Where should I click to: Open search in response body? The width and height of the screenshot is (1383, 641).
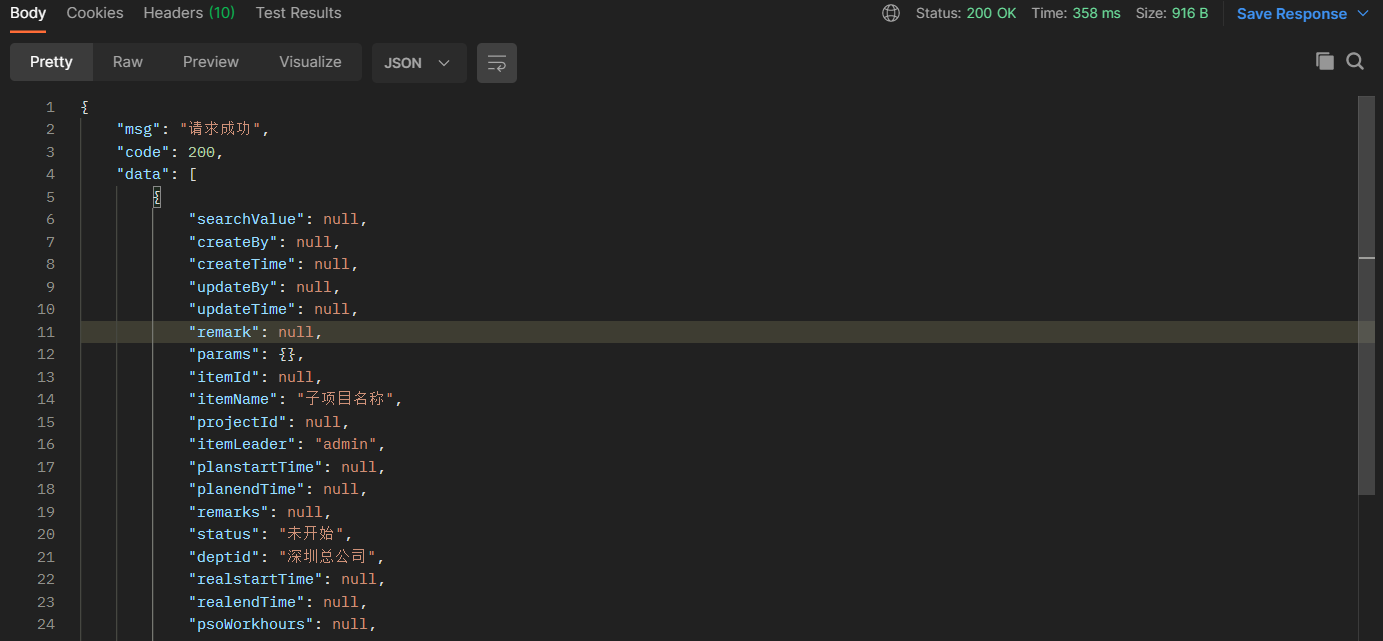(x=1355, y=61)
